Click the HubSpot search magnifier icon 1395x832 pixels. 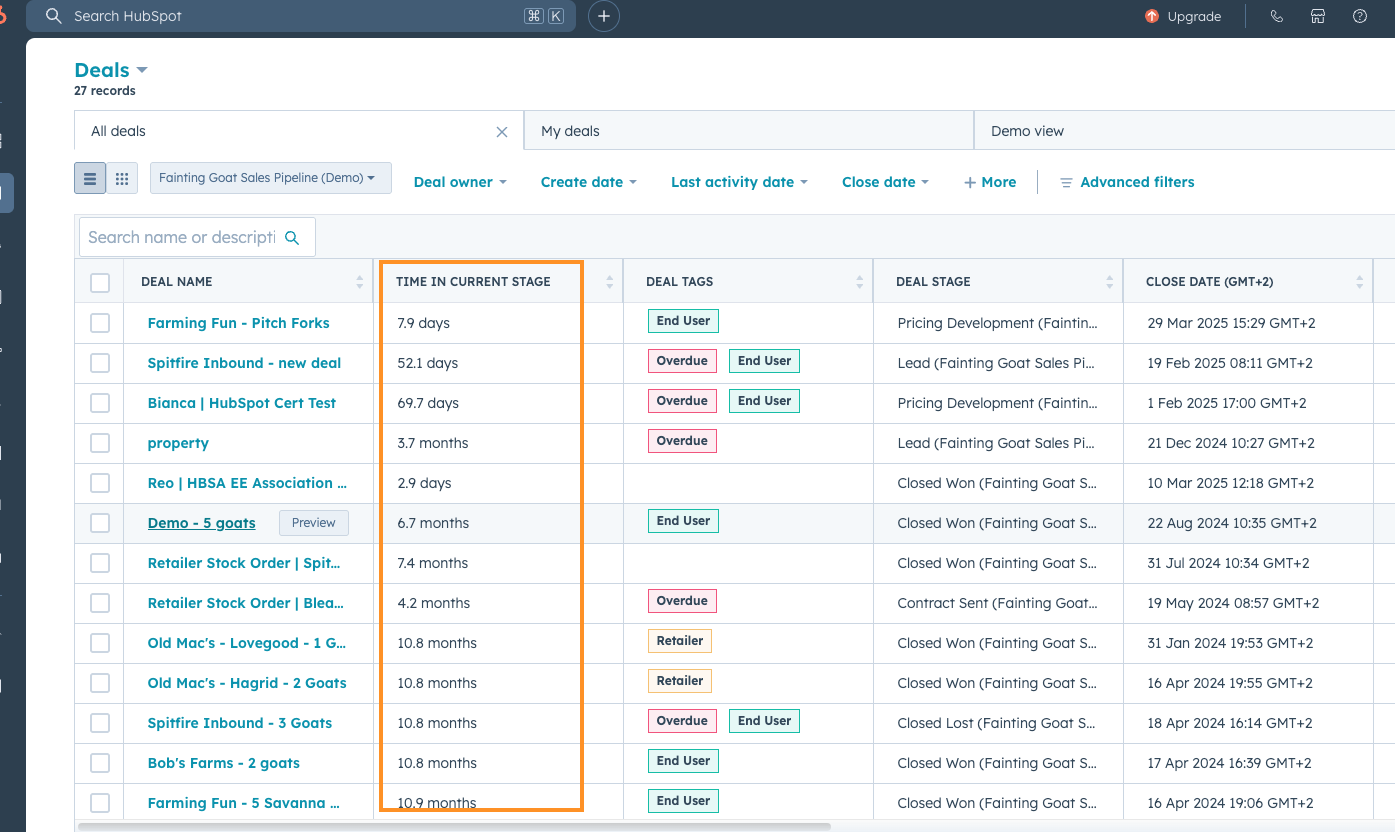54,16
